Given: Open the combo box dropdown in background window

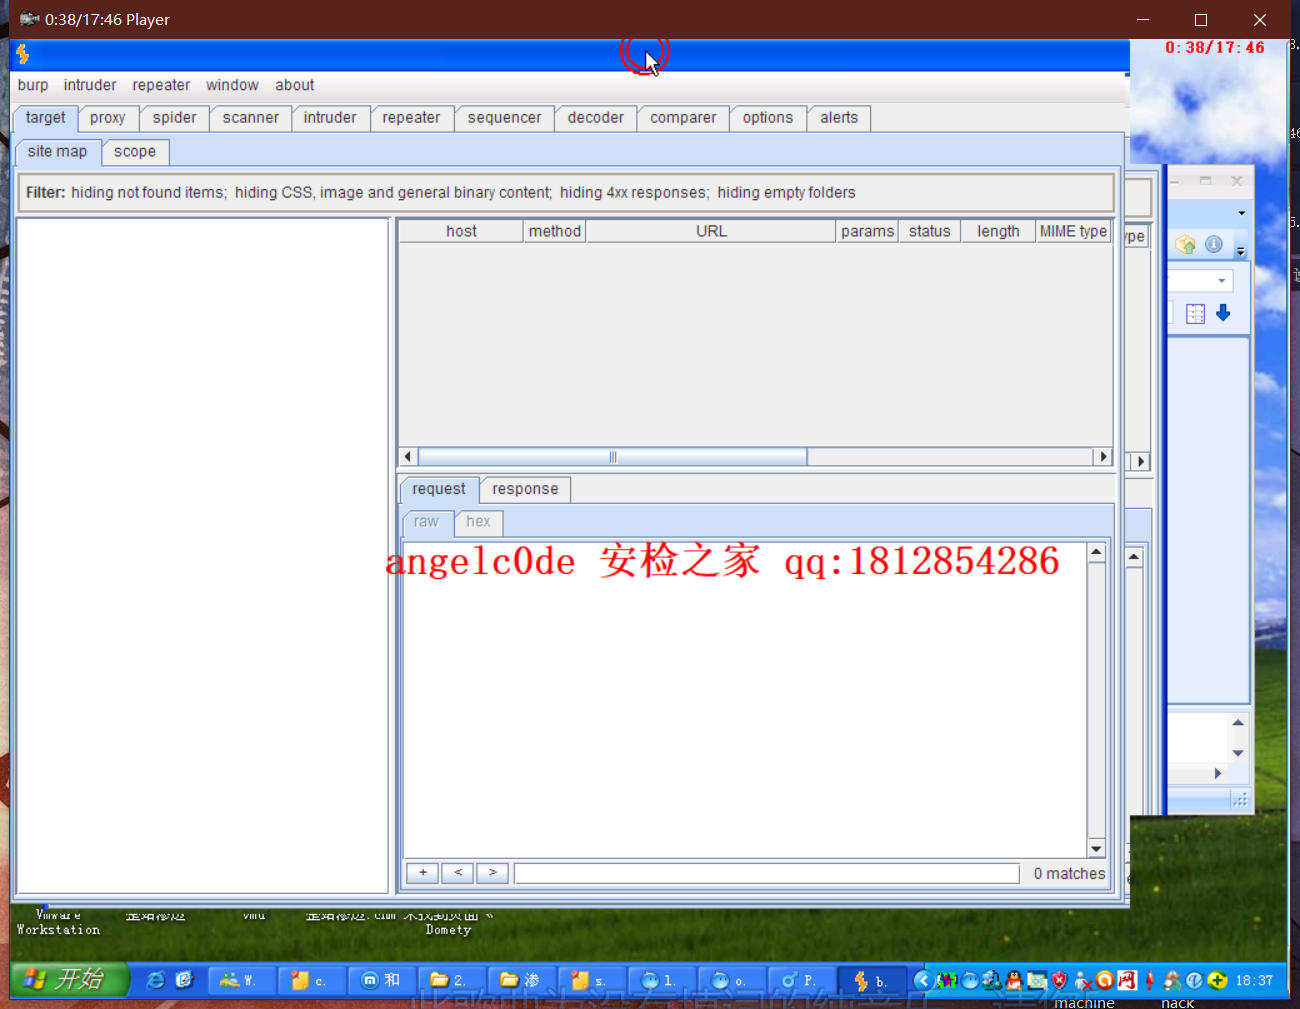Looking at the screenshot, I should pyautogui.click(x=1222, y=281).
